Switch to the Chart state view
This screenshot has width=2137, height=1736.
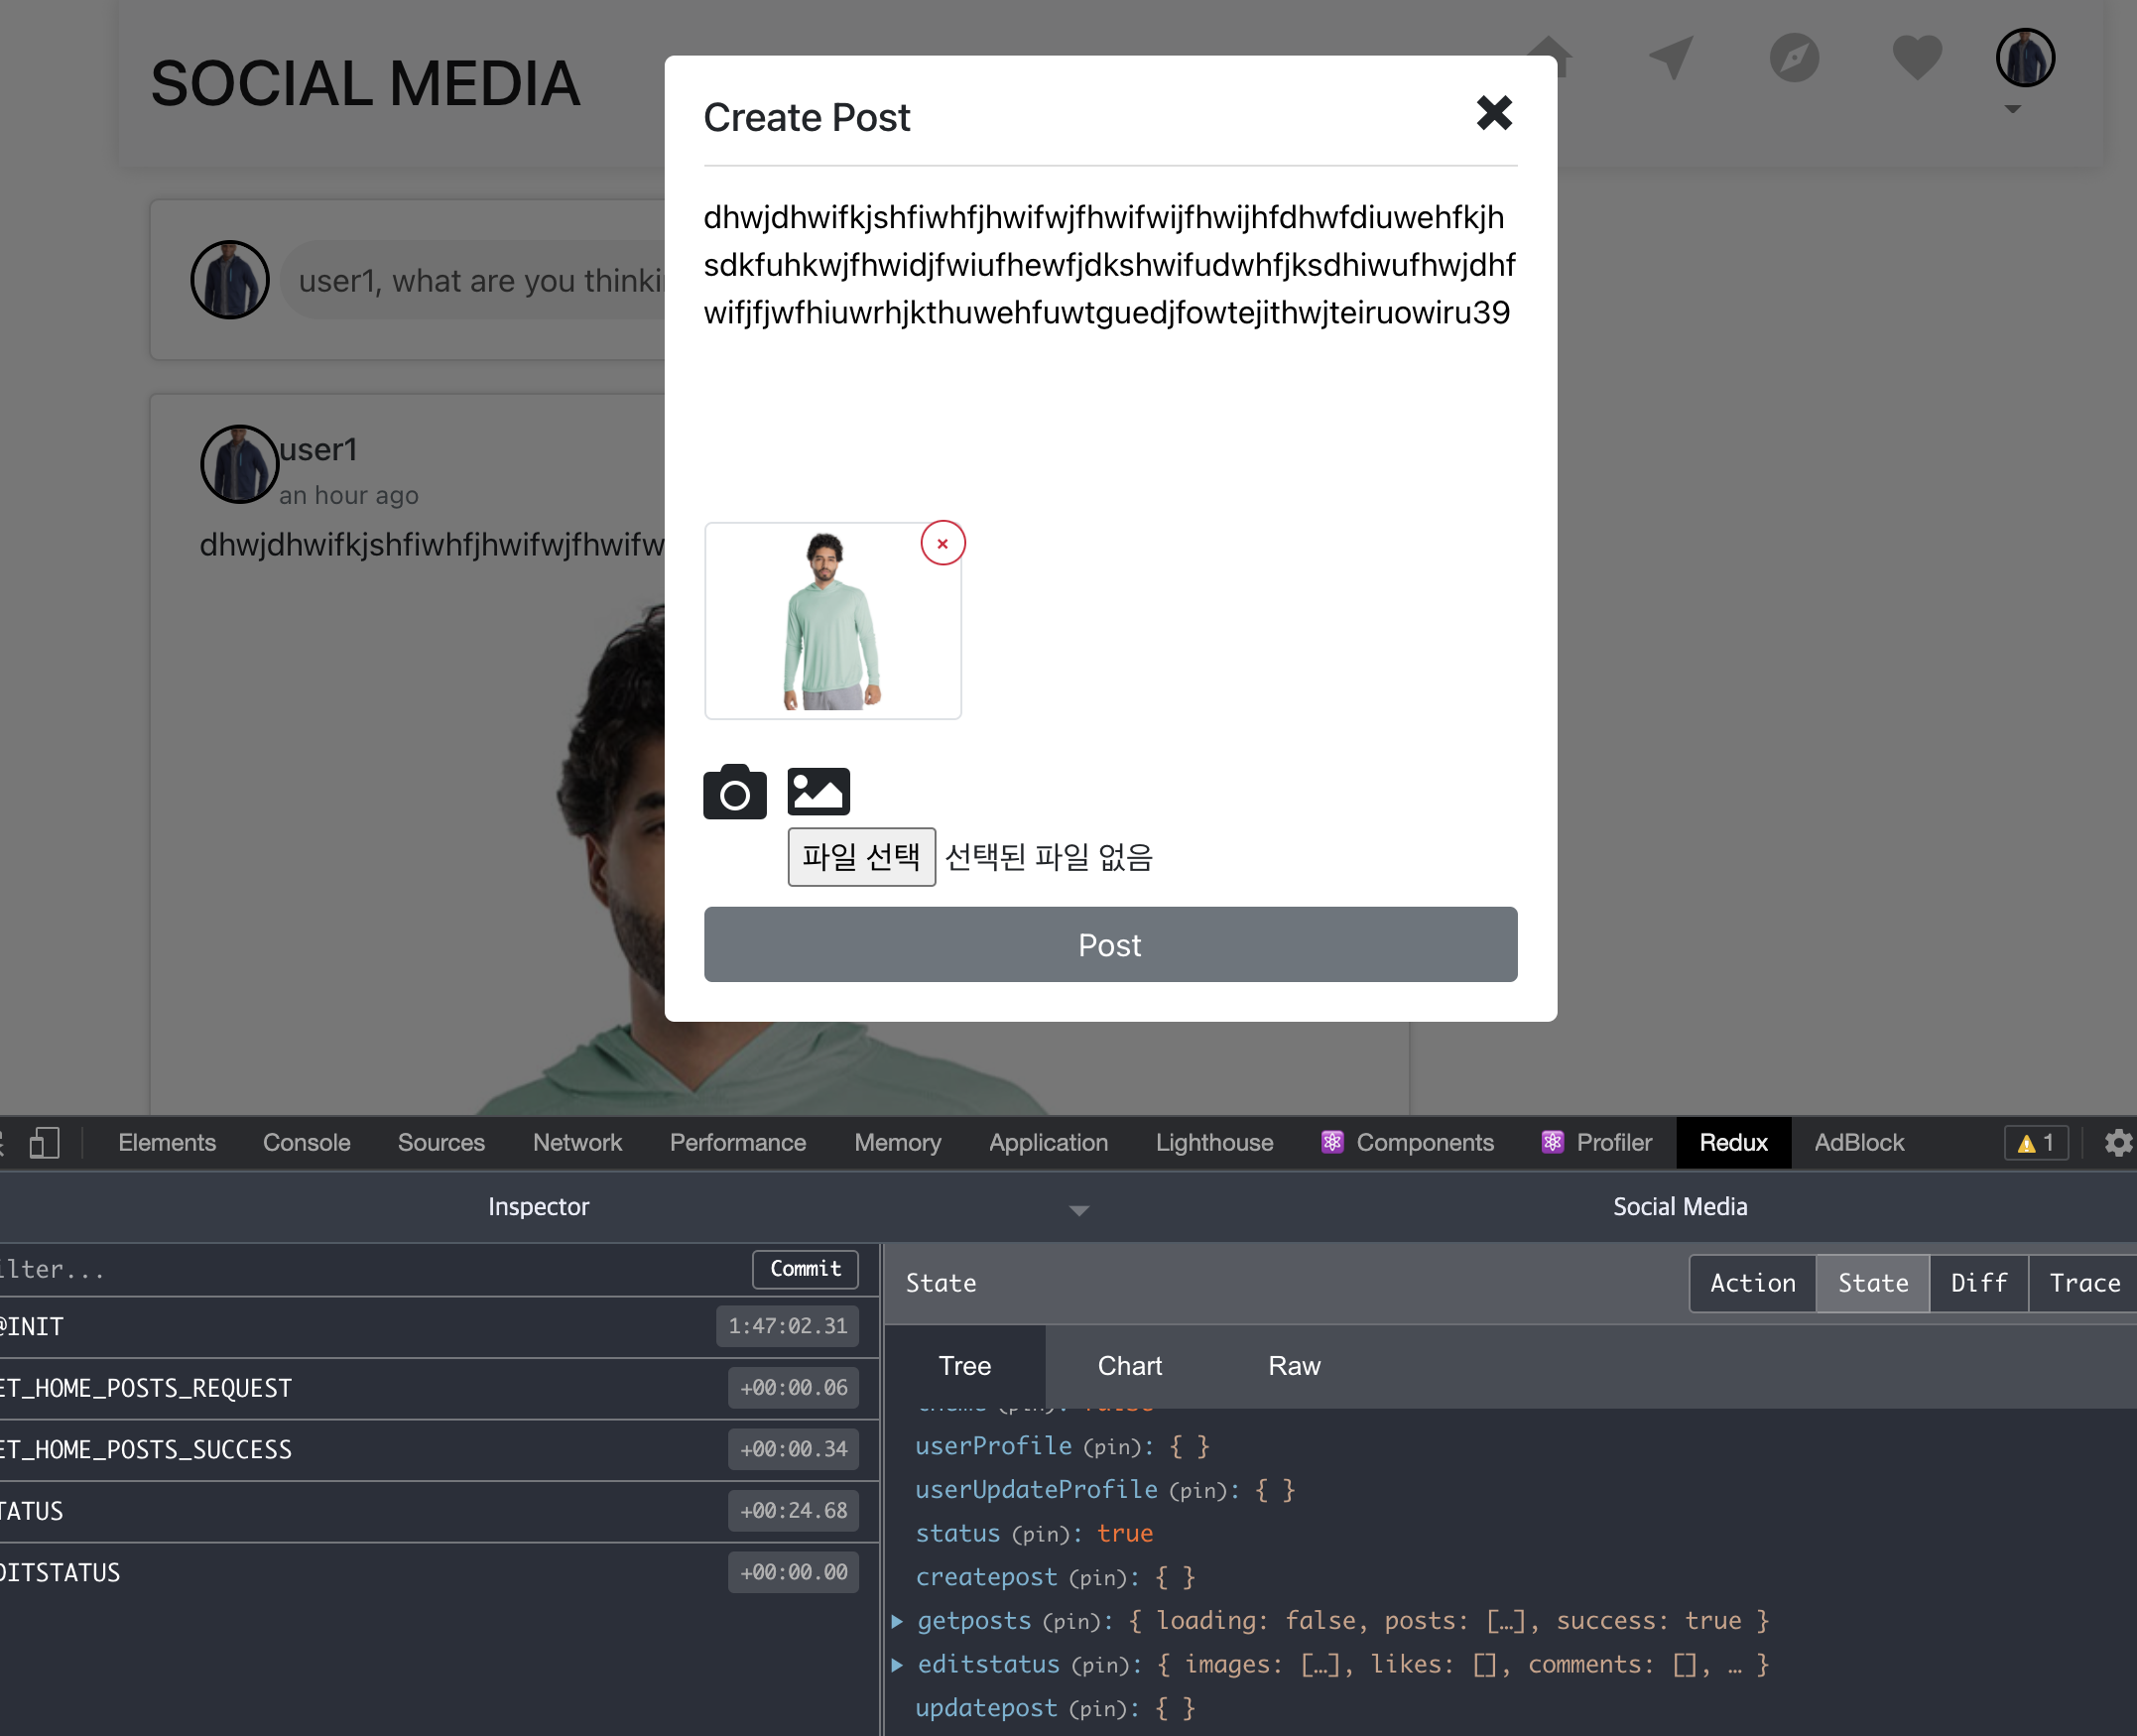pos(1129,1366)
